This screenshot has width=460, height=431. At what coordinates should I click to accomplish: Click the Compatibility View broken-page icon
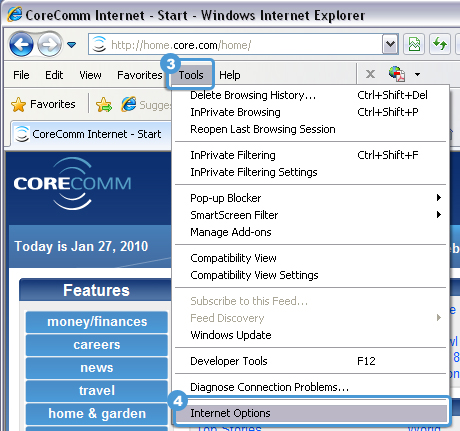pyautogui.click(x=414, y=44)
